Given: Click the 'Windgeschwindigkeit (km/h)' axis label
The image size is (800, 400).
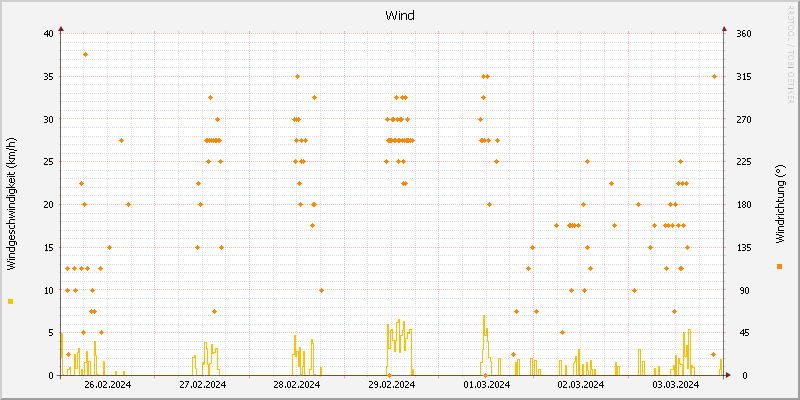Looking at the screenshot, I should [x=12, y=204].
